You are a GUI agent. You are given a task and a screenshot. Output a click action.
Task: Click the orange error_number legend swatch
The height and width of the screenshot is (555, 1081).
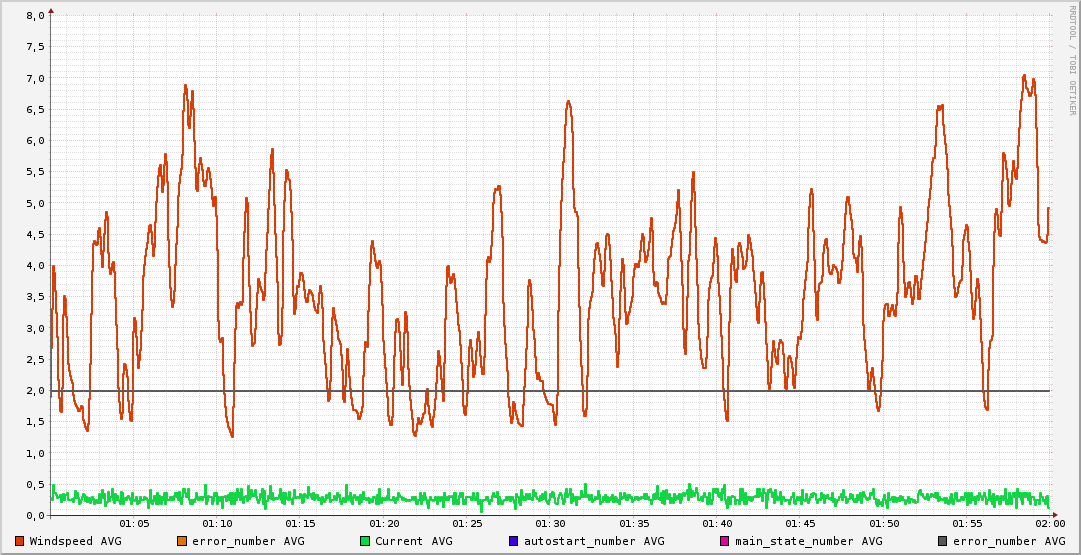(x=181, y=541)
